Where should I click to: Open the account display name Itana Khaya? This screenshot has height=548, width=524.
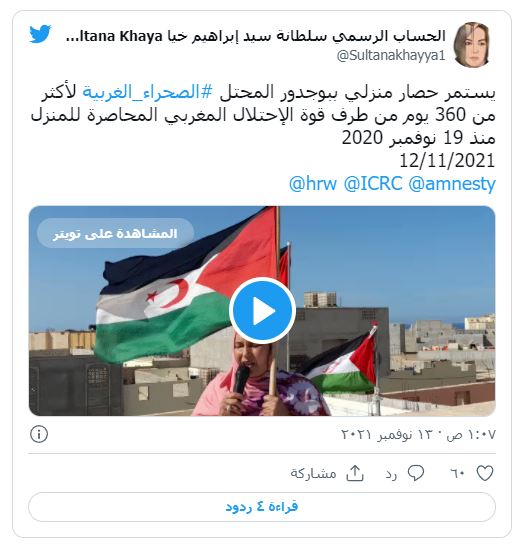click(x=256, y=36)
